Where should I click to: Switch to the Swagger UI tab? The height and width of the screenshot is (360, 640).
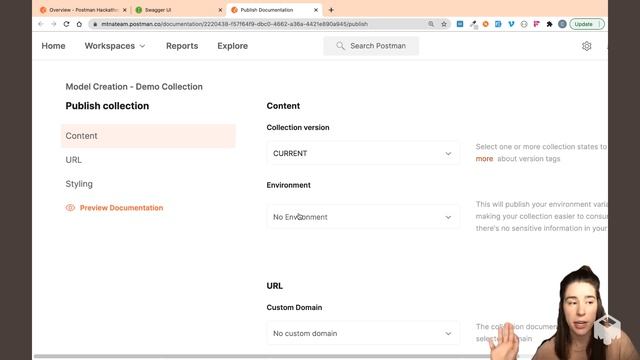(x=178, y=10)
